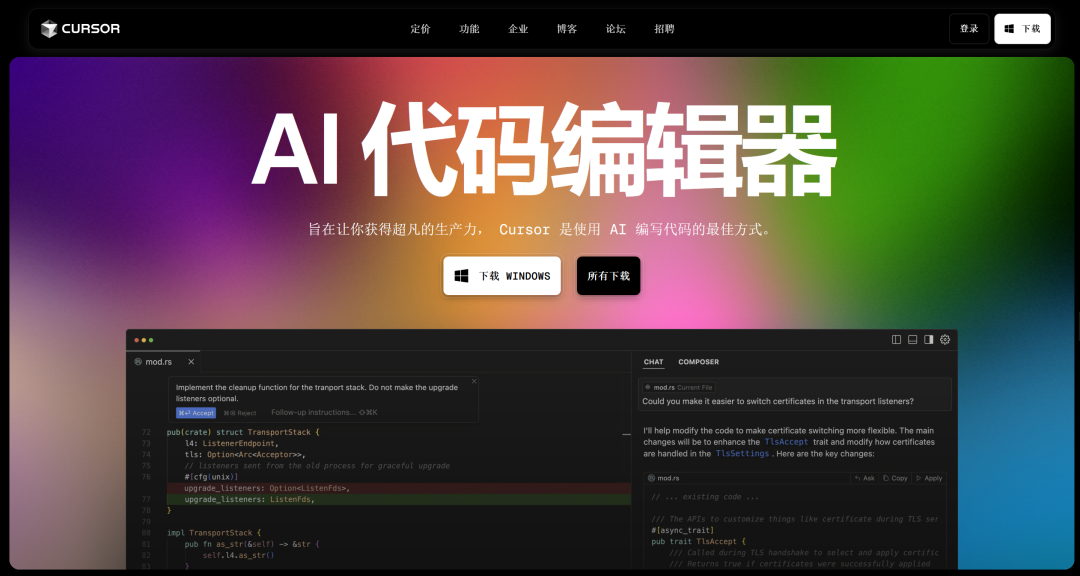Click the 下载 WINDOWS button
This screenshot has height=576, width=1080.
click(x=502, y=275)
